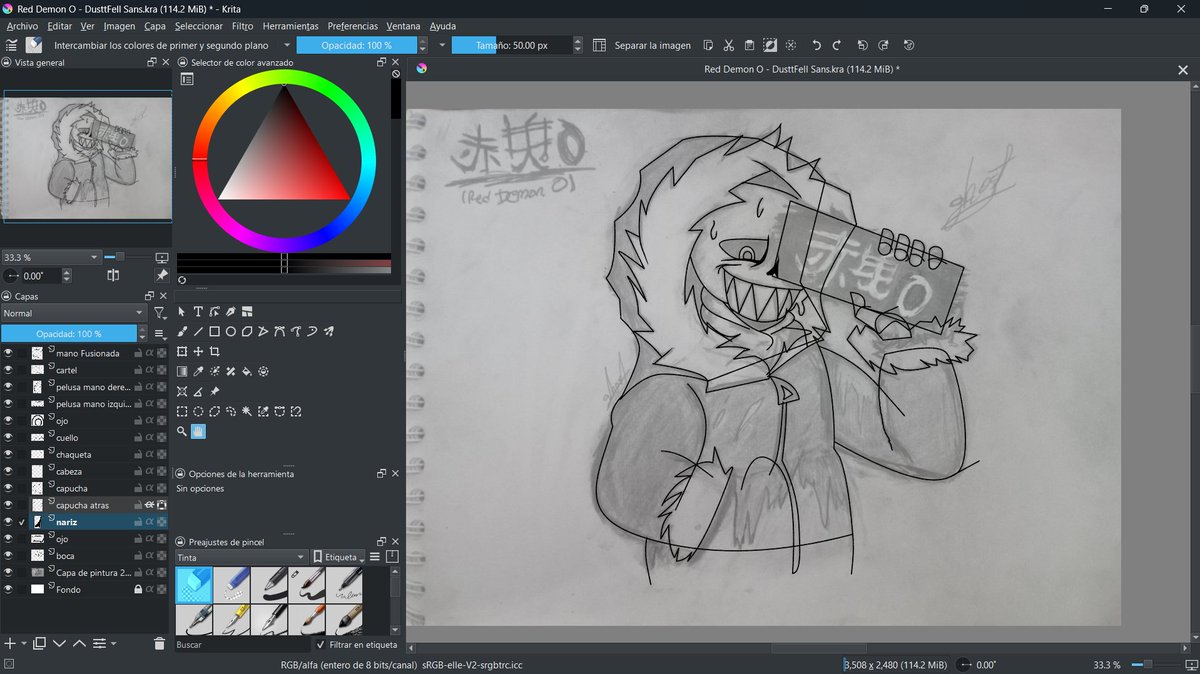Hide the 'Fondo' layer
Viewport: 1200px width, 674px height.
tap(8, 590)
